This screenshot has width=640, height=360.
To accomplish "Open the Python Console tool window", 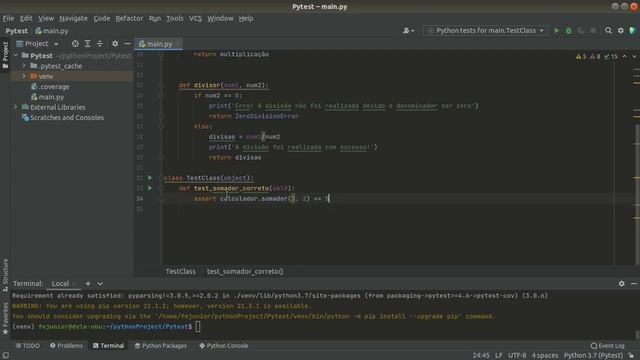I will coord(223,346).
